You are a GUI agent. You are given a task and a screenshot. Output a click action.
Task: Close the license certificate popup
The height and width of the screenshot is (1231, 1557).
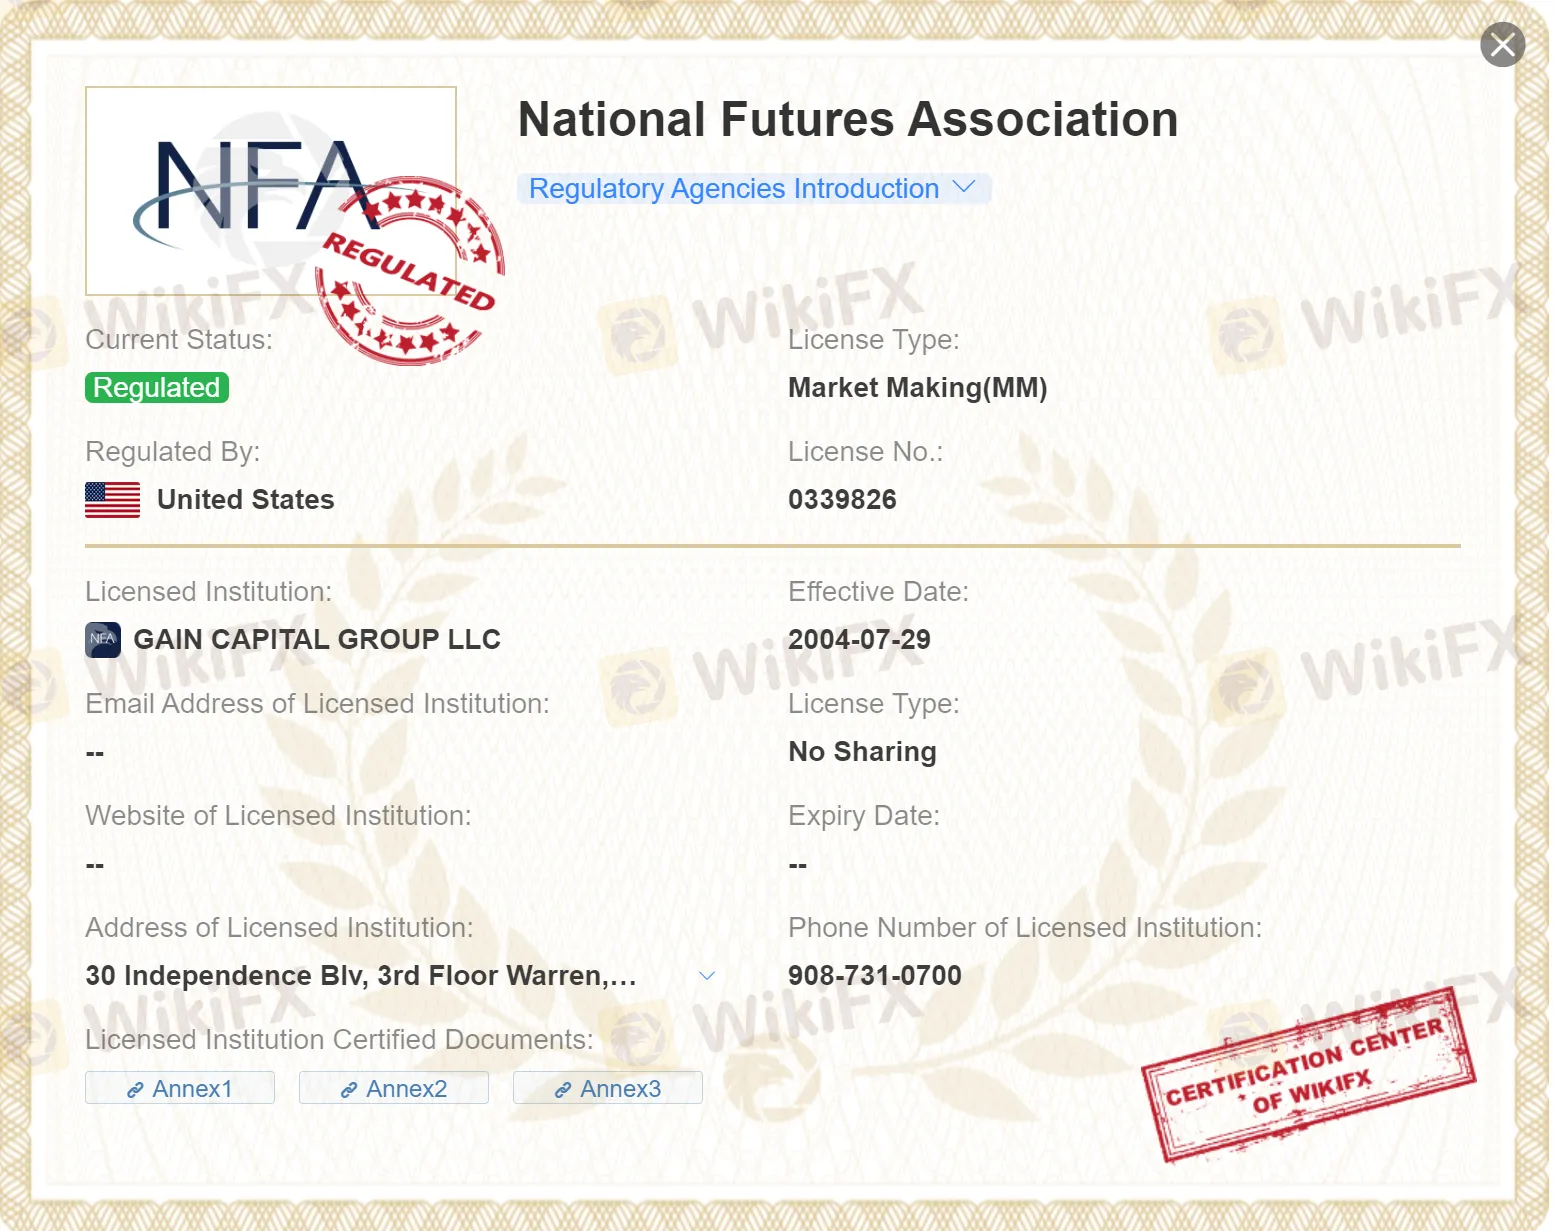1502,45
